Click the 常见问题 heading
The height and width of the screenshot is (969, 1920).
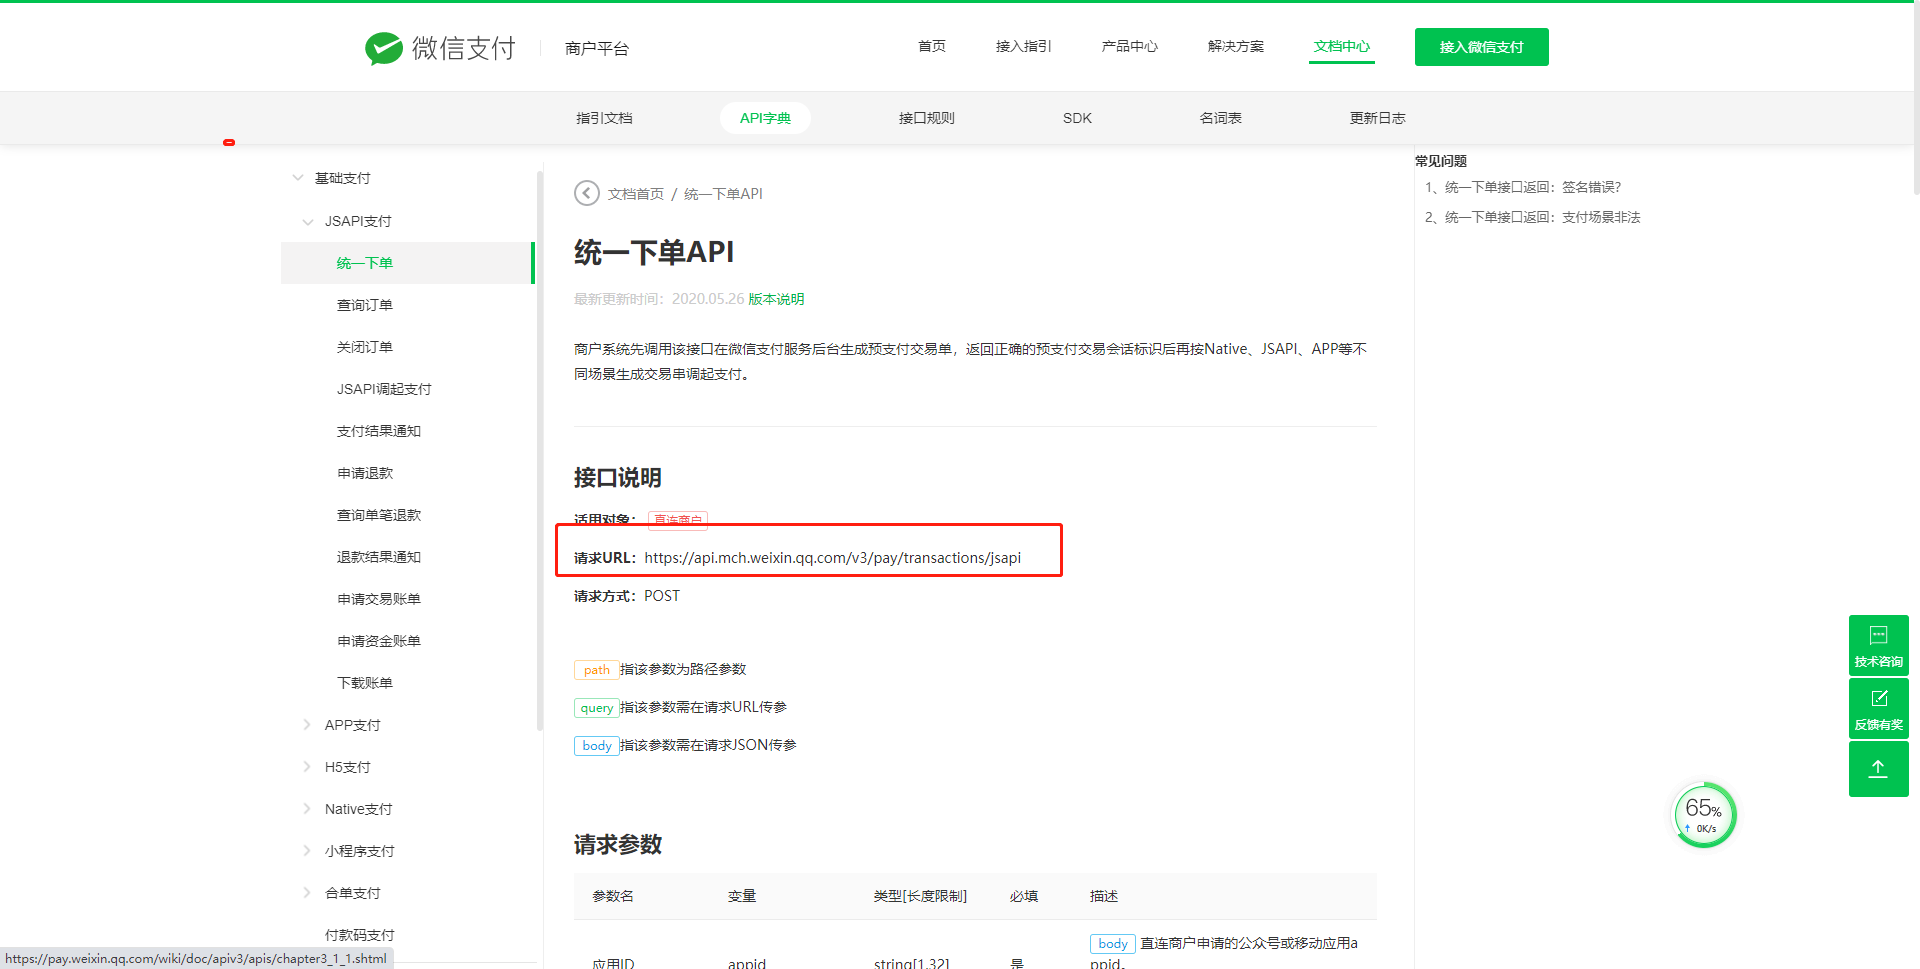[x=1441, y=161]
